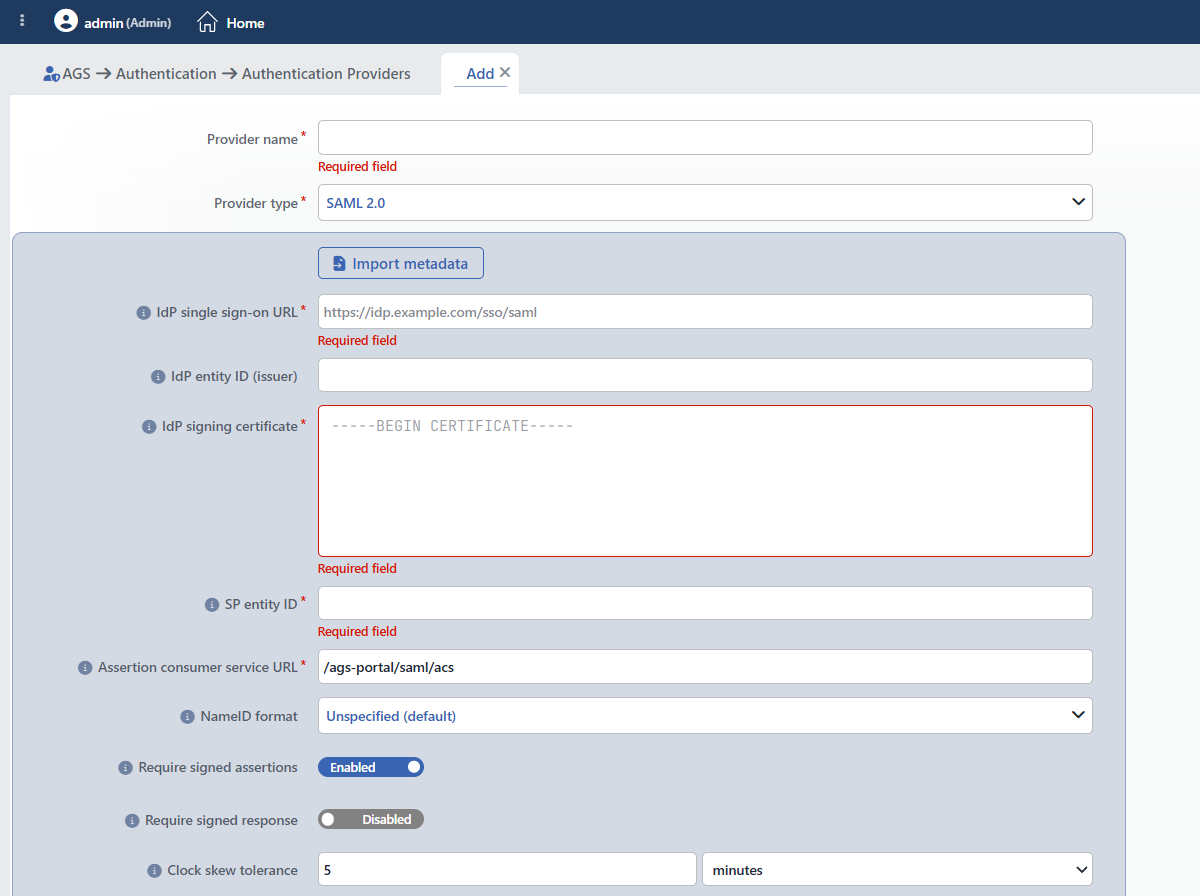The width and height of the screenshot is (1200, 896).
Task: Focus the IdP signing certificate textarea
Action: coord(705,481)
